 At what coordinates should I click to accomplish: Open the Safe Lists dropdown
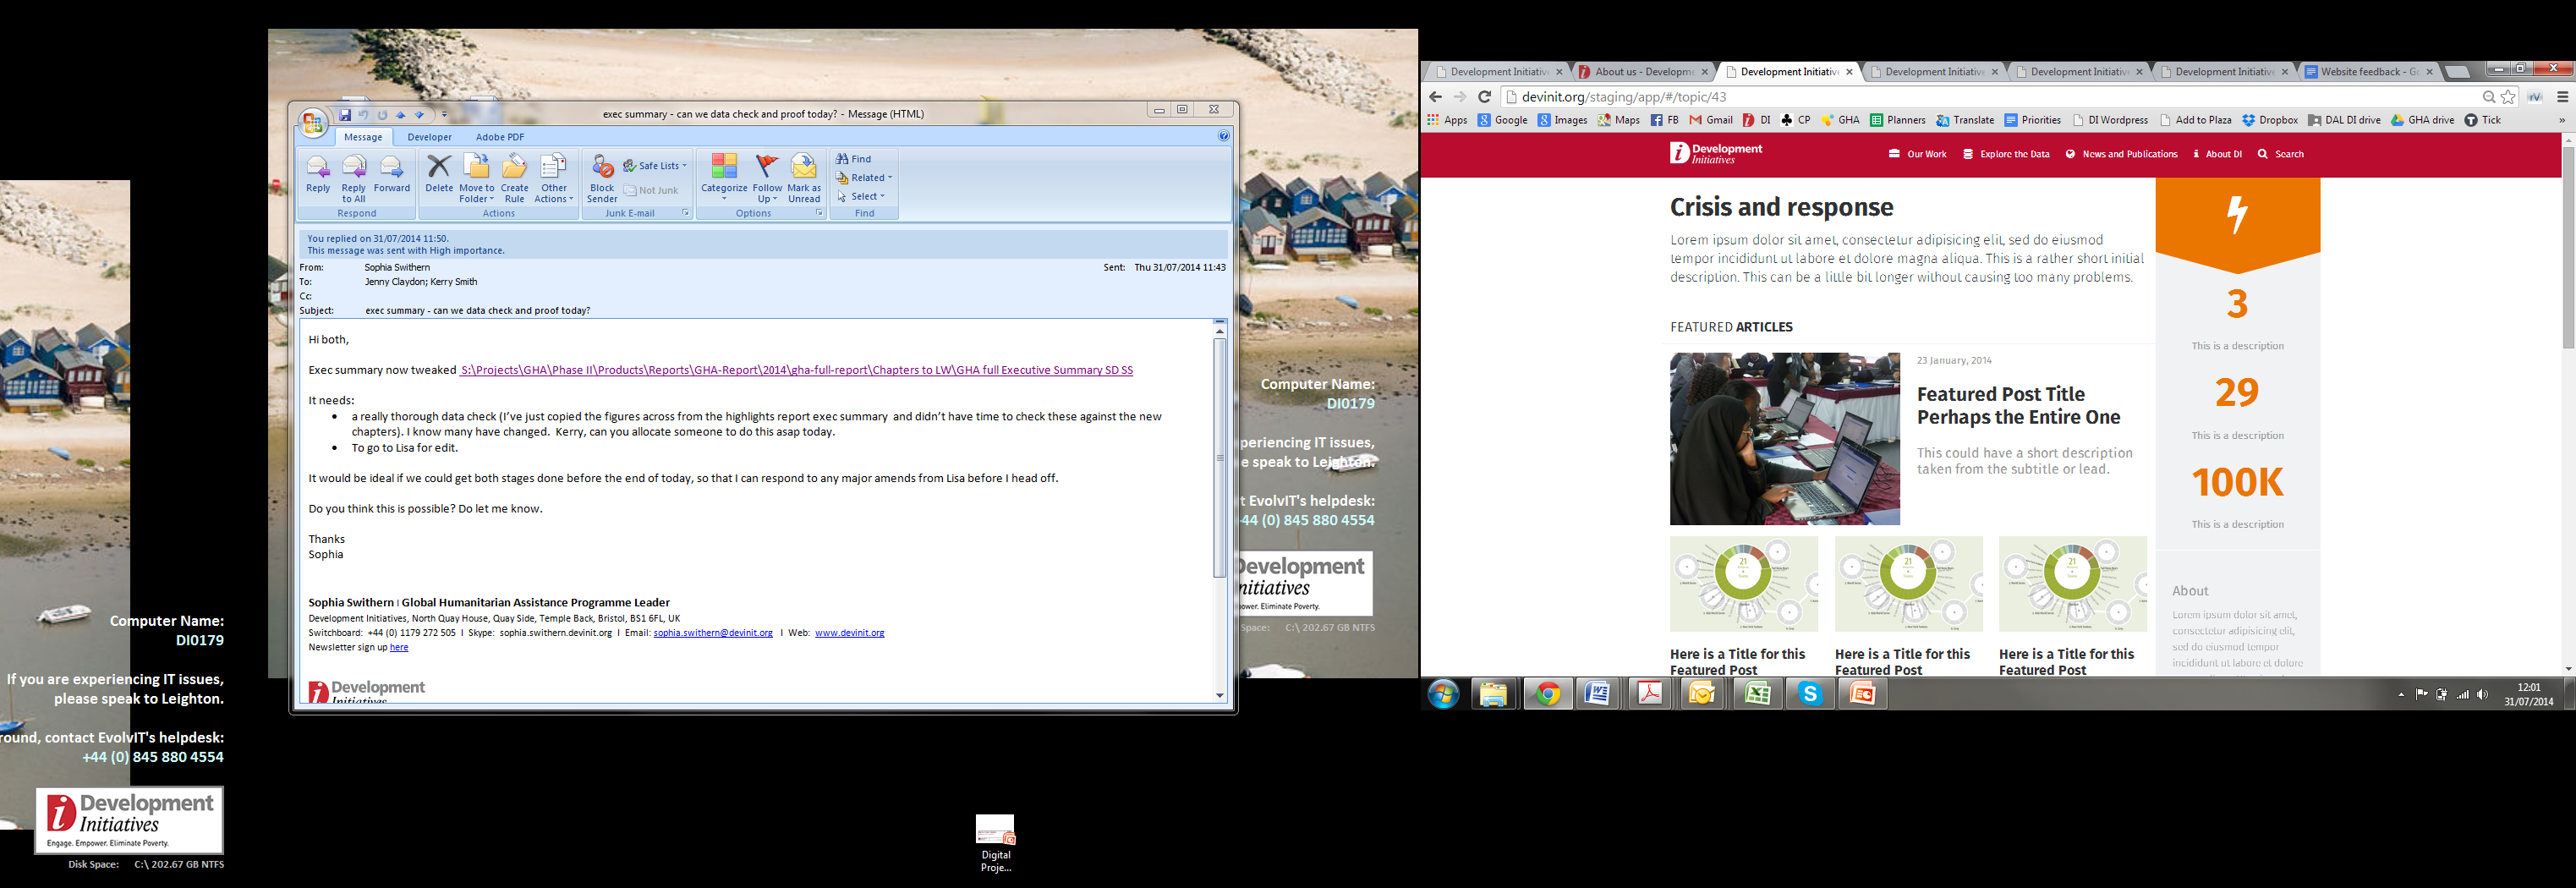click(655, 166)
